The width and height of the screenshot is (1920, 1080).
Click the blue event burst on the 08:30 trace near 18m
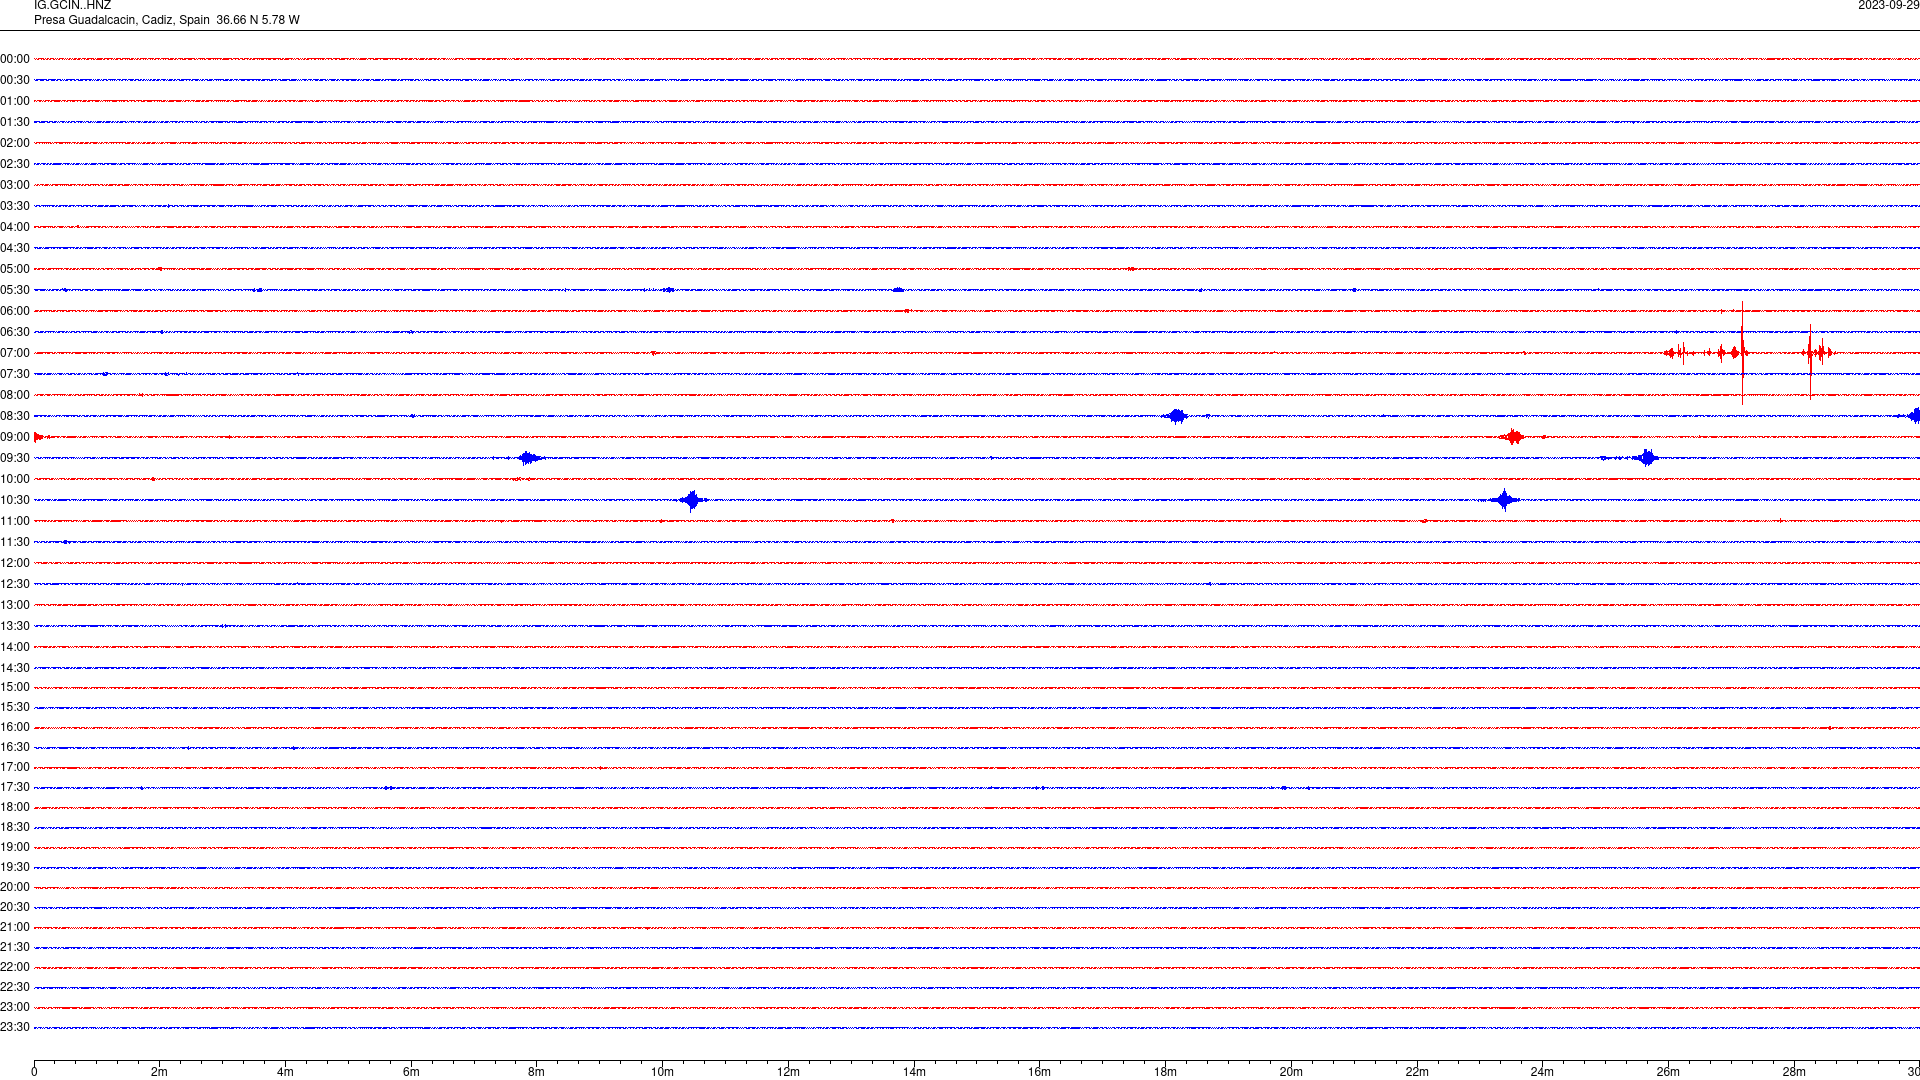tap(1177, 416)
